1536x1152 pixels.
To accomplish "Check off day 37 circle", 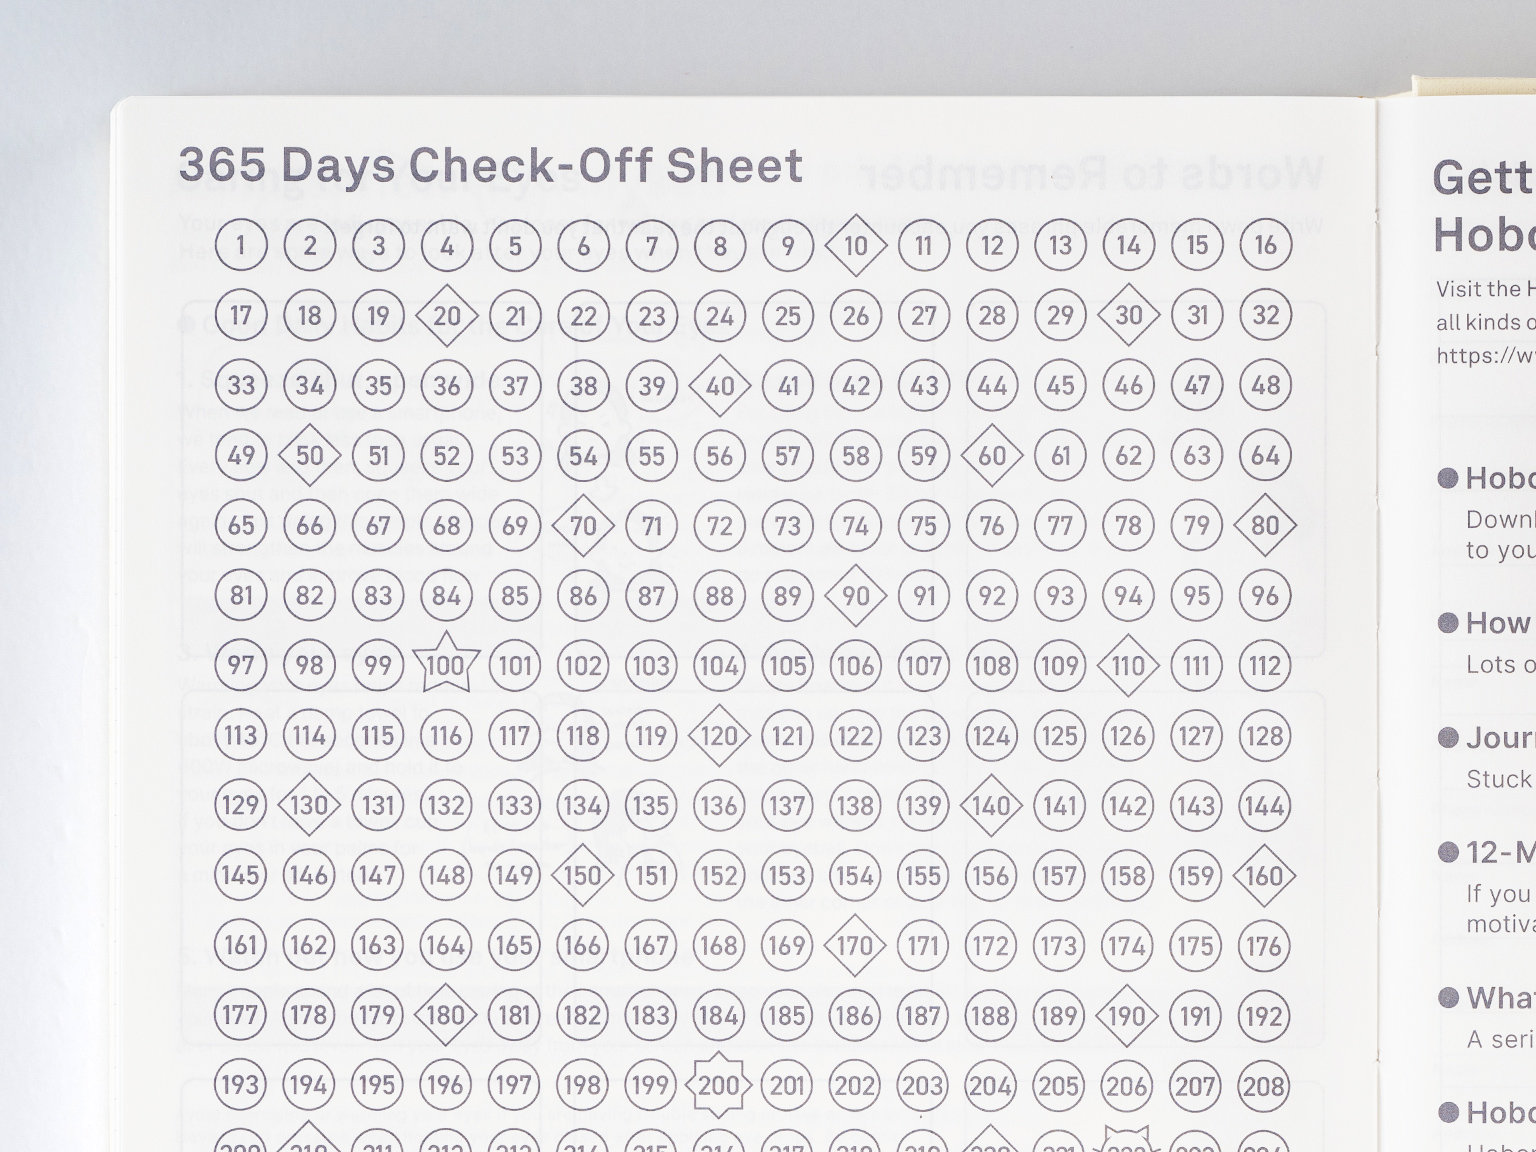I will (515, 385).
